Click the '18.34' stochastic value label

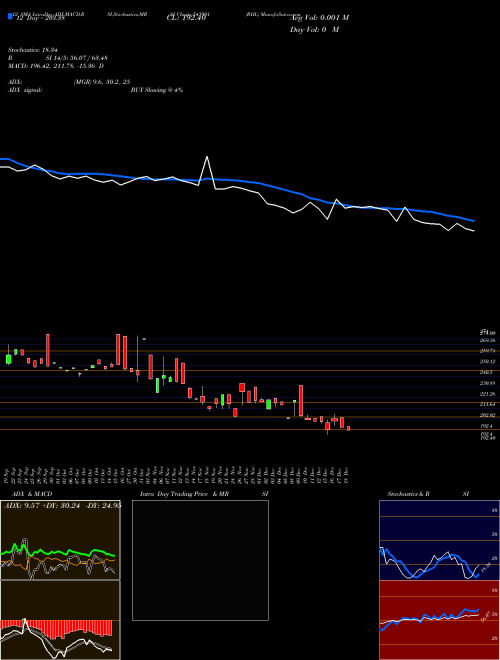(x=485, y=568)
